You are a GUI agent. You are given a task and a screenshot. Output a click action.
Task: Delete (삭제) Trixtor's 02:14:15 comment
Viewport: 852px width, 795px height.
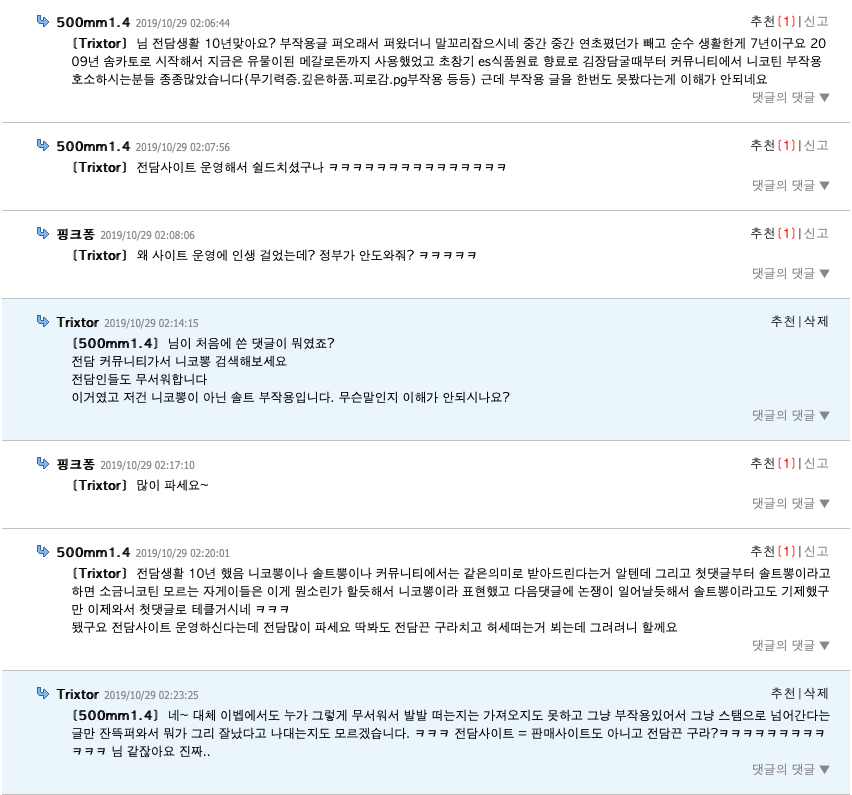point(816,321)
